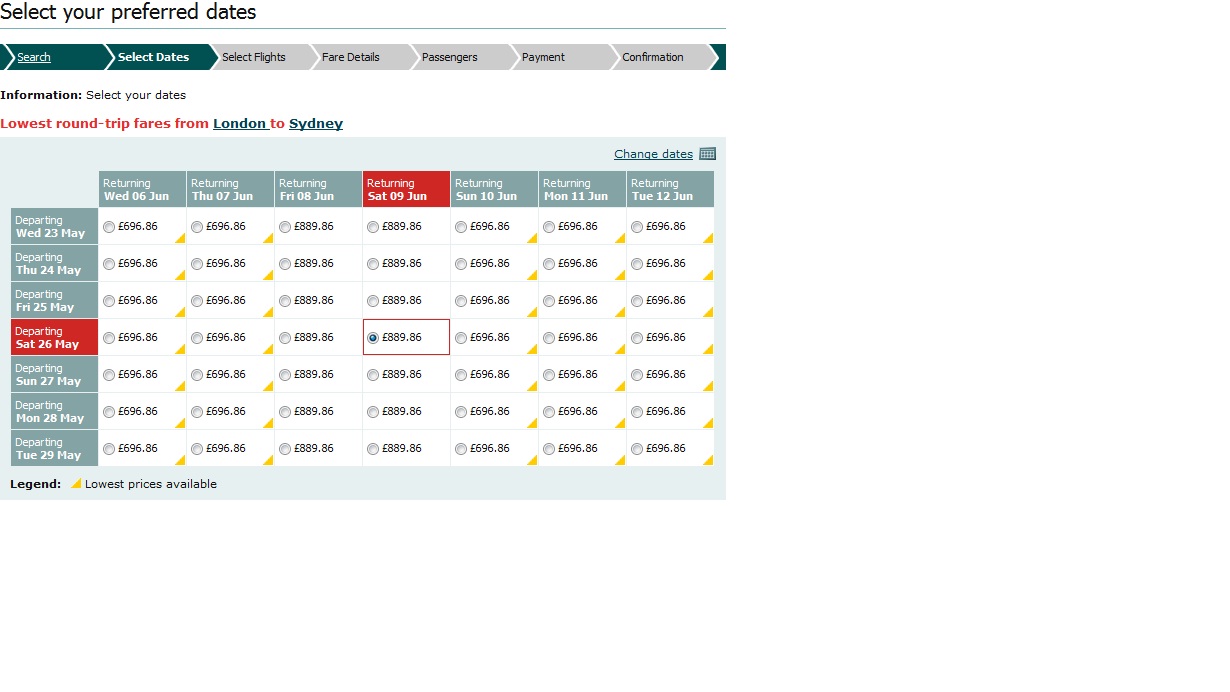The width and height of the screenshot is (1230, 692).
Task: Click yellow corner marker for Sat 26 May/Sun 10 Jun
Action: tap(533, 349)
